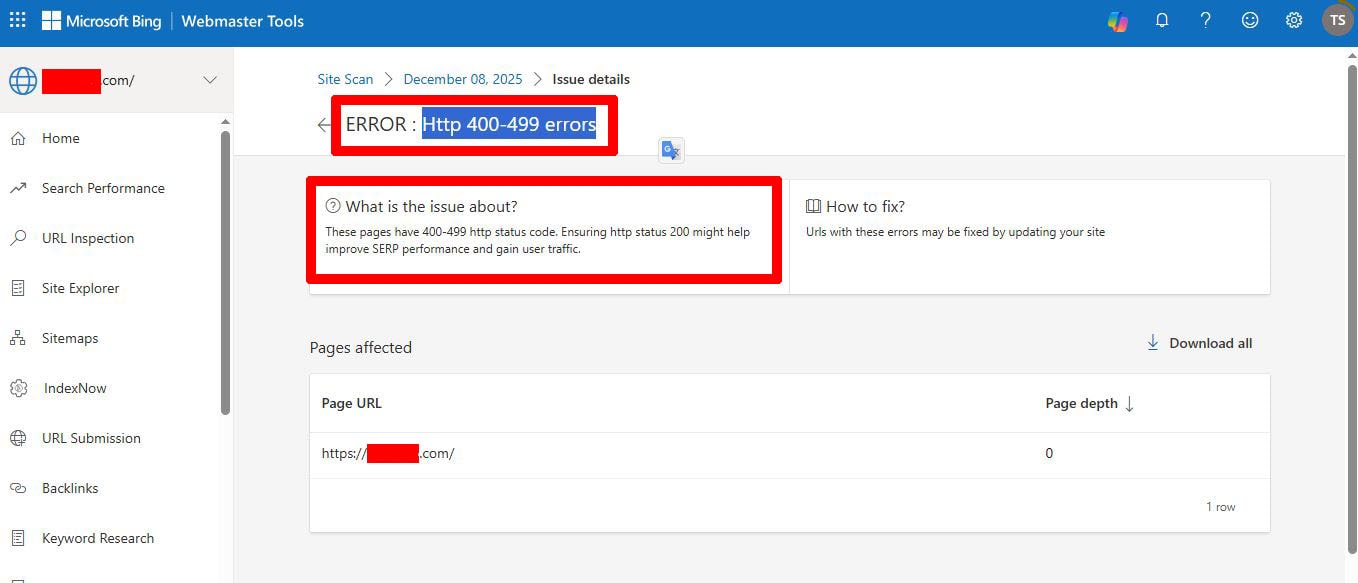Screen dimensions: 1358x583
Task: Expand the site selector dropdown
Action: click(x=209, y=80)
